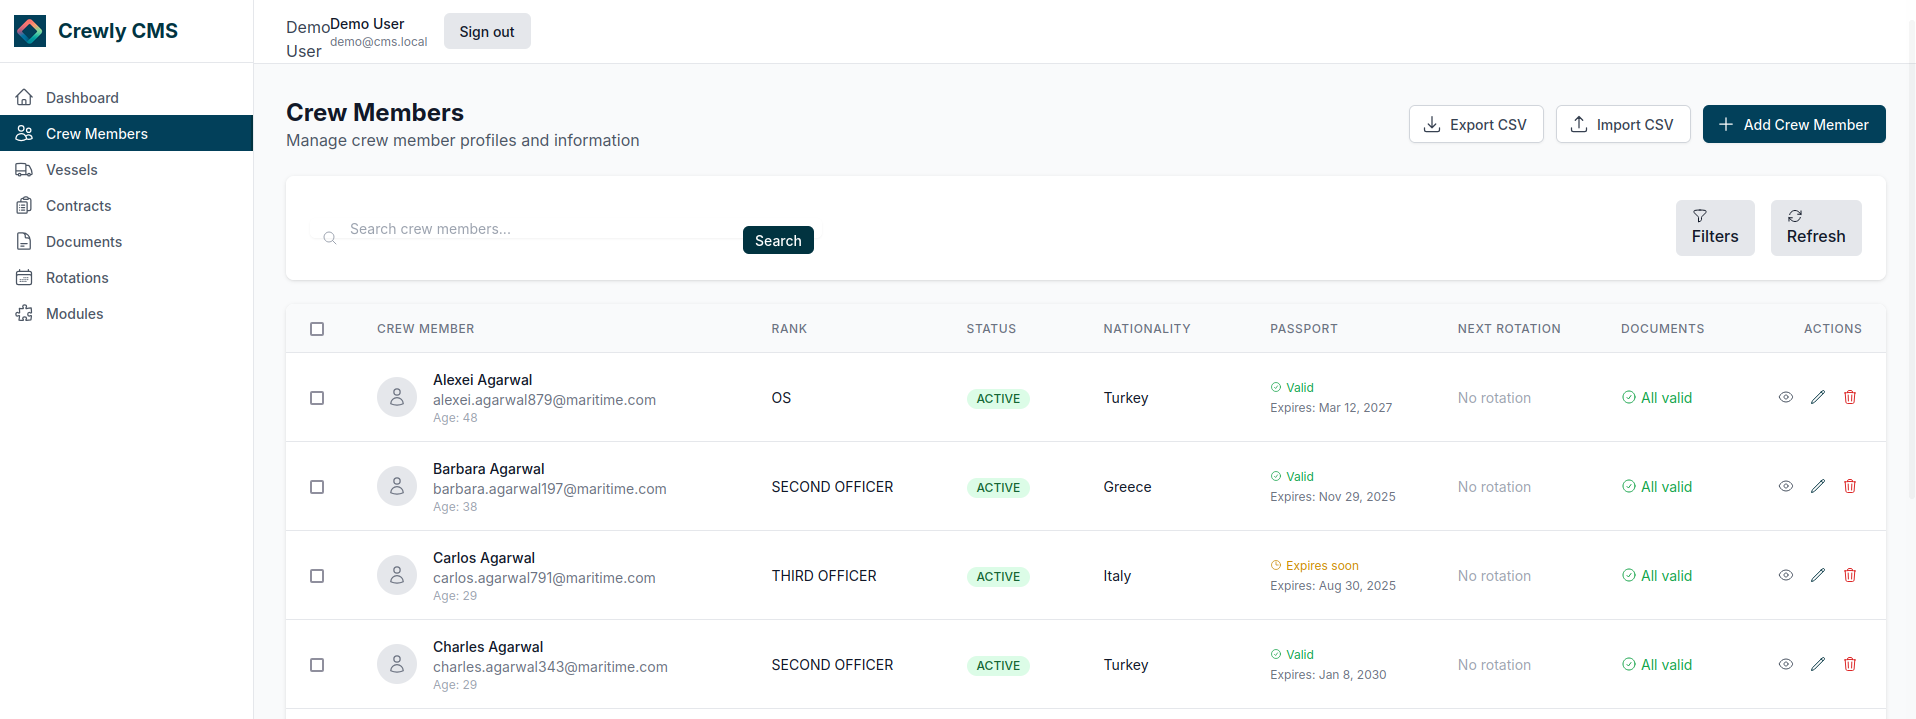Click Barbara Agarwal's avatar icon
The width and height of the screenshot is (1916, 719).
397,486
